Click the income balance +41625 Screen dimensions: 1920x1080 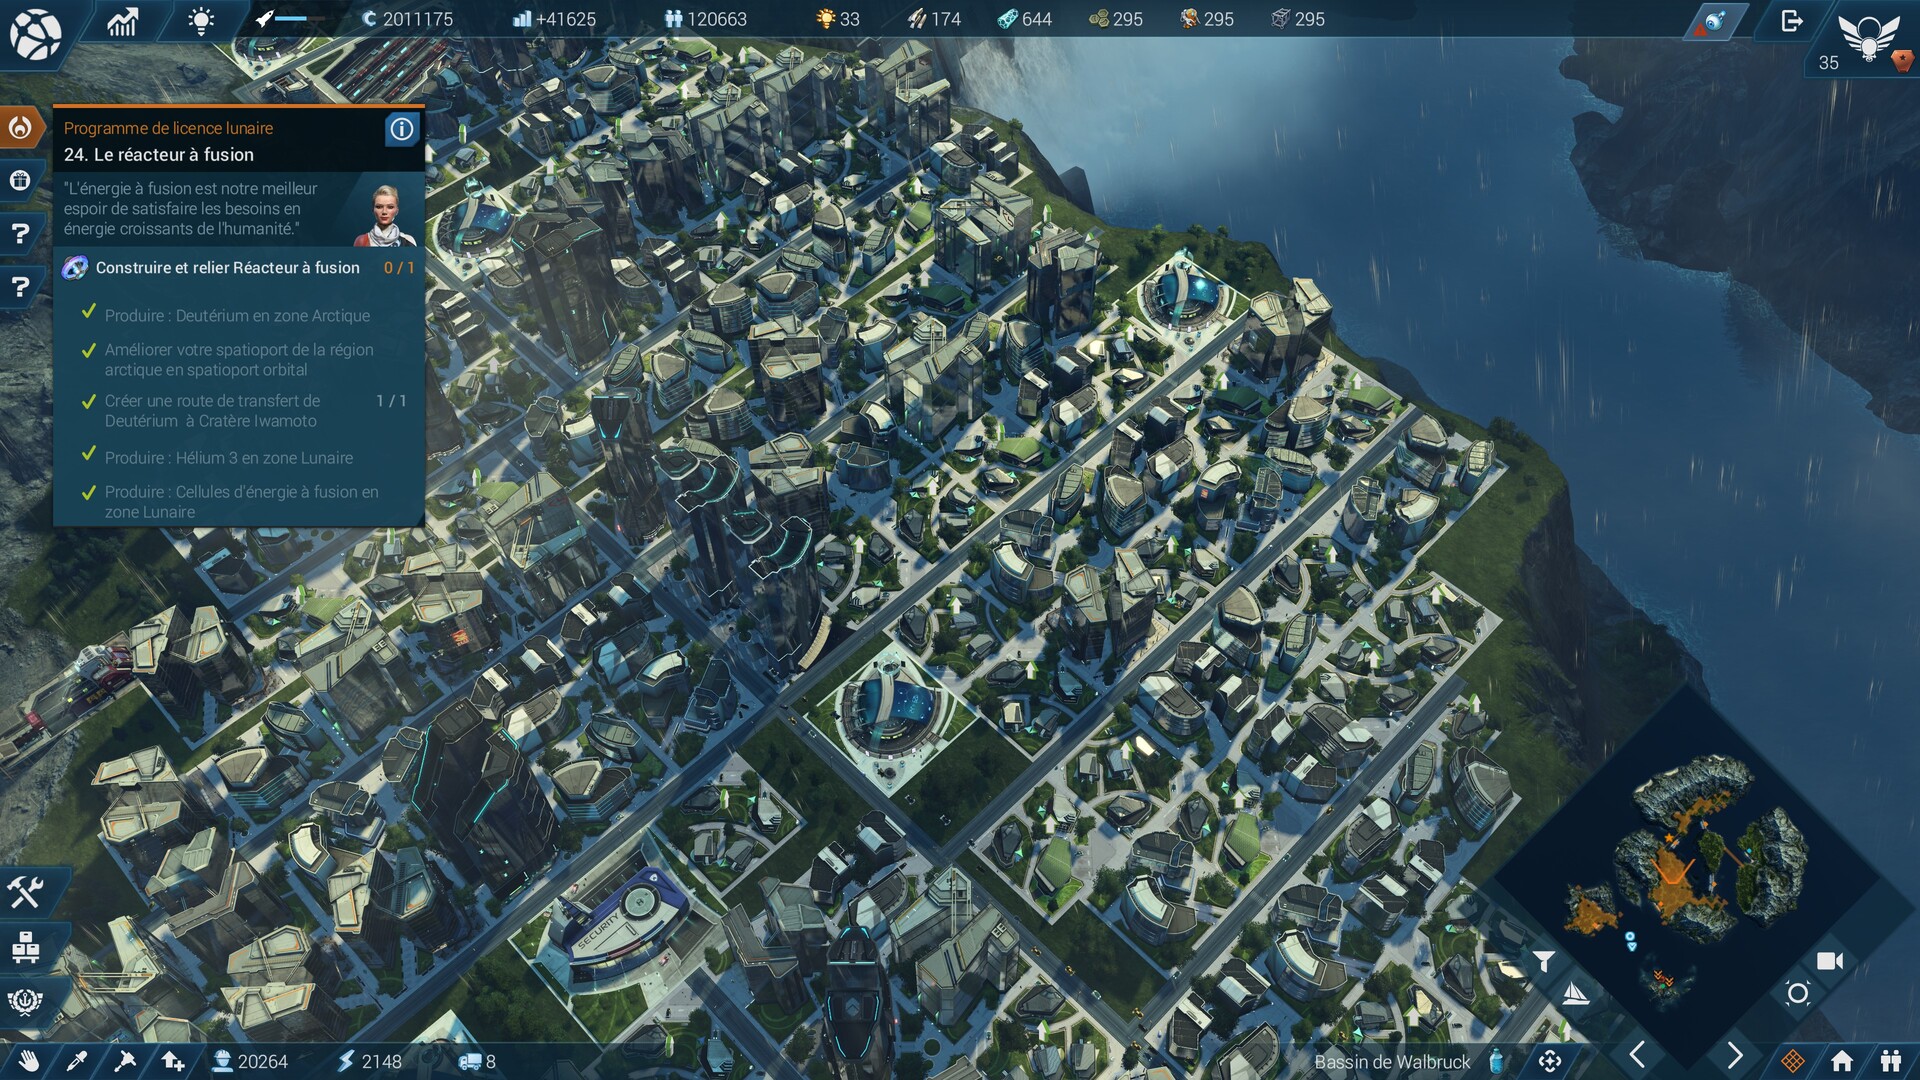tap(553, 19)
